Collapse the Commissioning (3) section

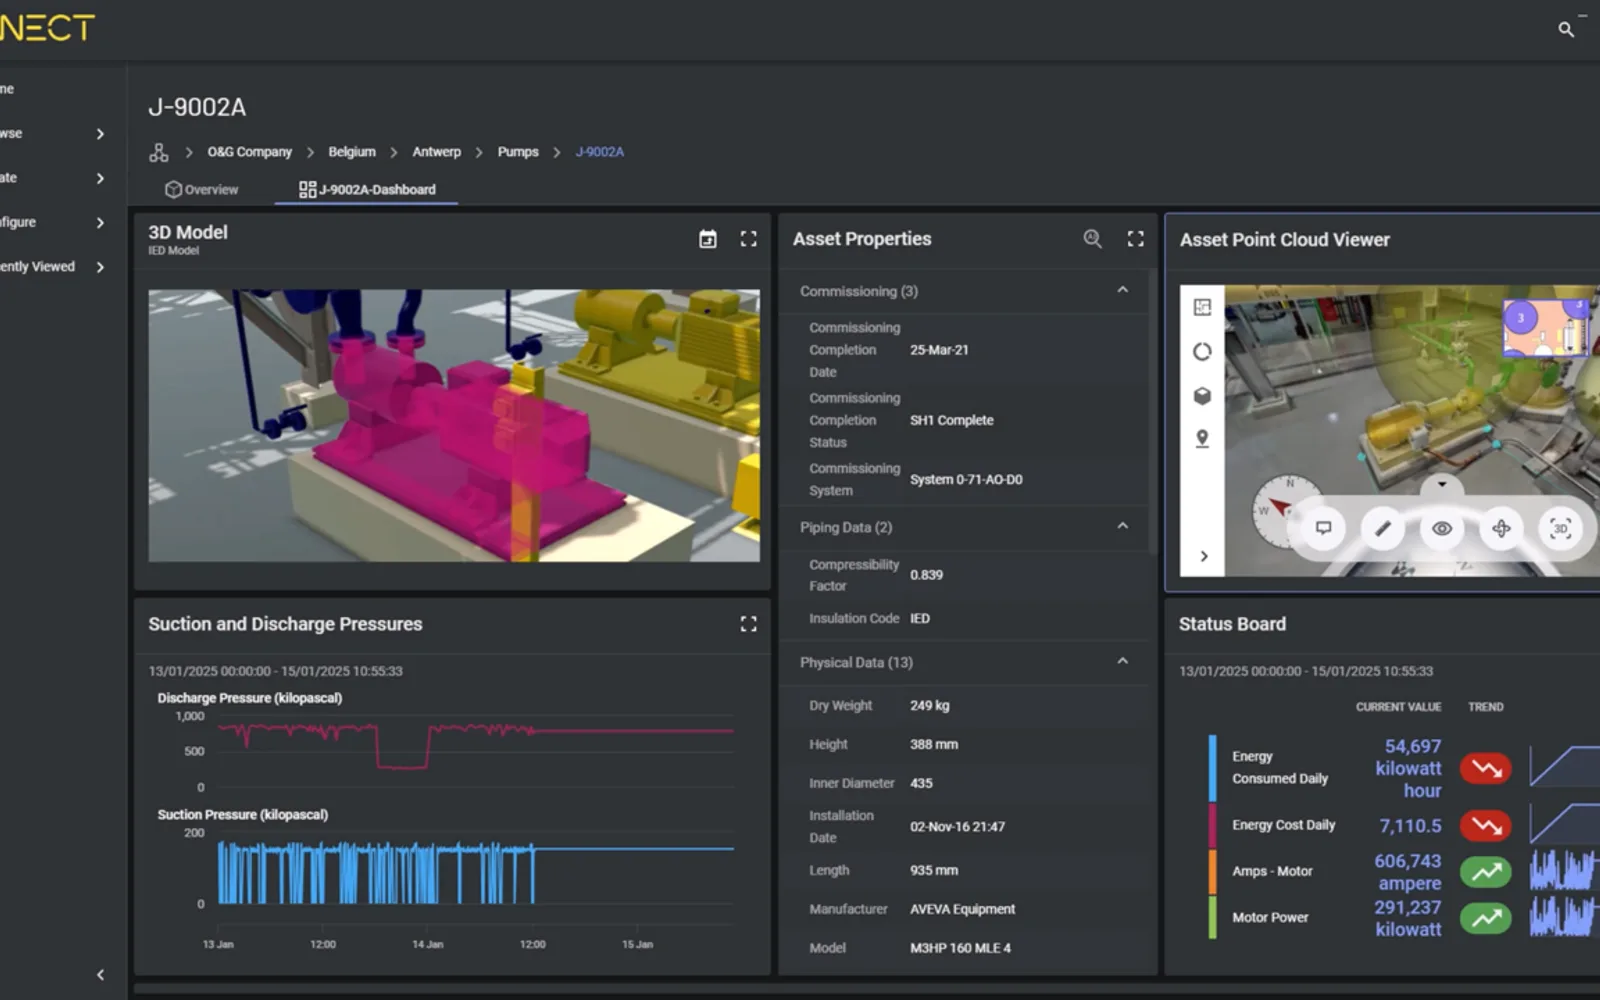point(1123,290)
